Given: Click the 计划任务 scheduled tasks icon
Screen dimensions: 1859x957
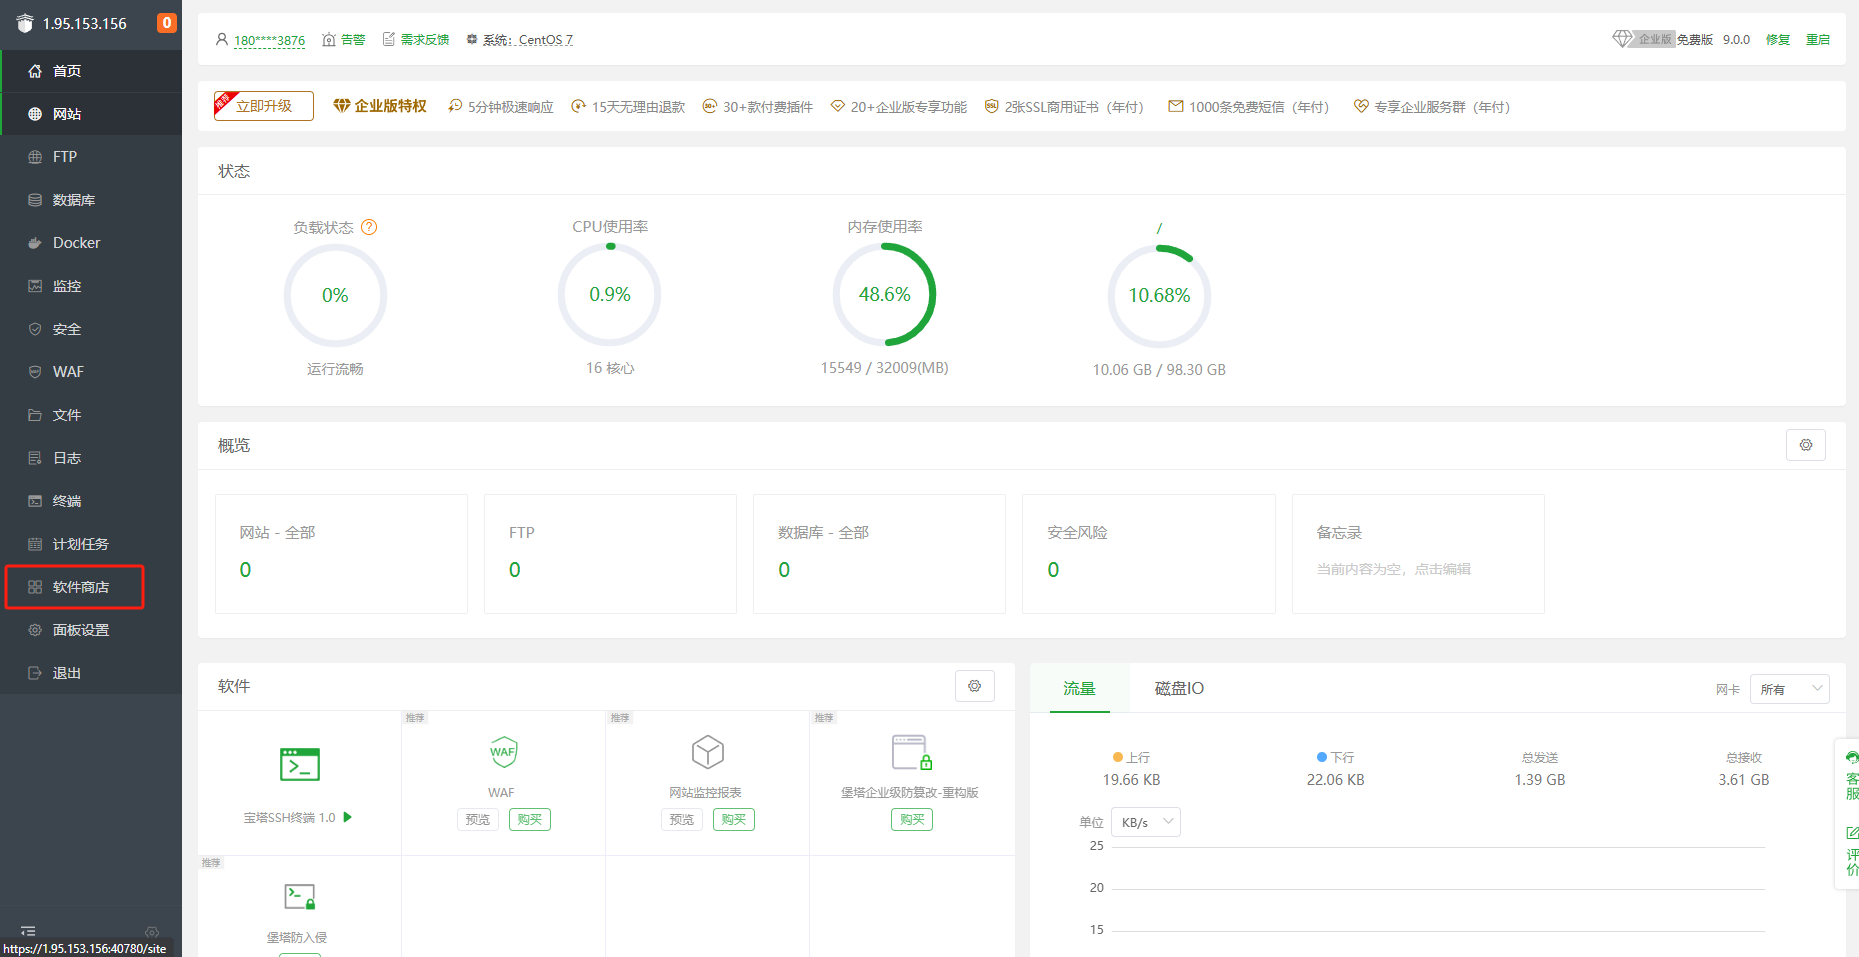Looking at the screenshot, I should click(35, 544).
